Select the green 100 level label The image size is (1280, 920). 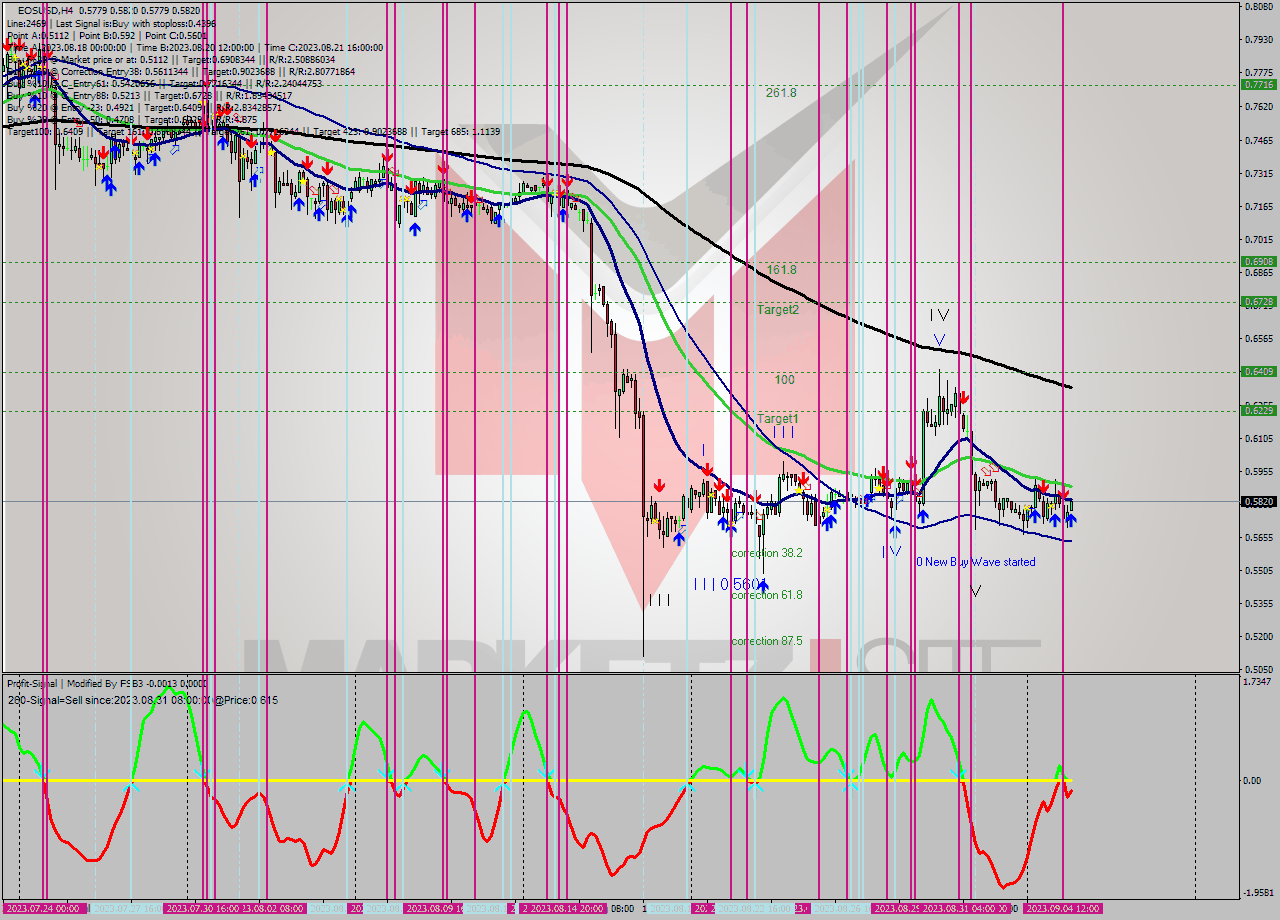pyautogui.click(x=784, y=380)
